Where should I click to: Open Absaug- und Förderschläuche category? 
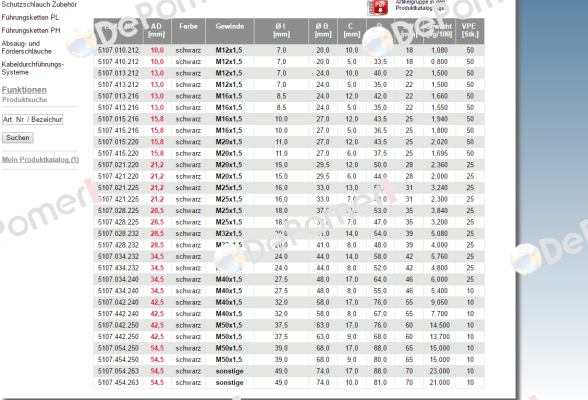[x=27, y=48]
